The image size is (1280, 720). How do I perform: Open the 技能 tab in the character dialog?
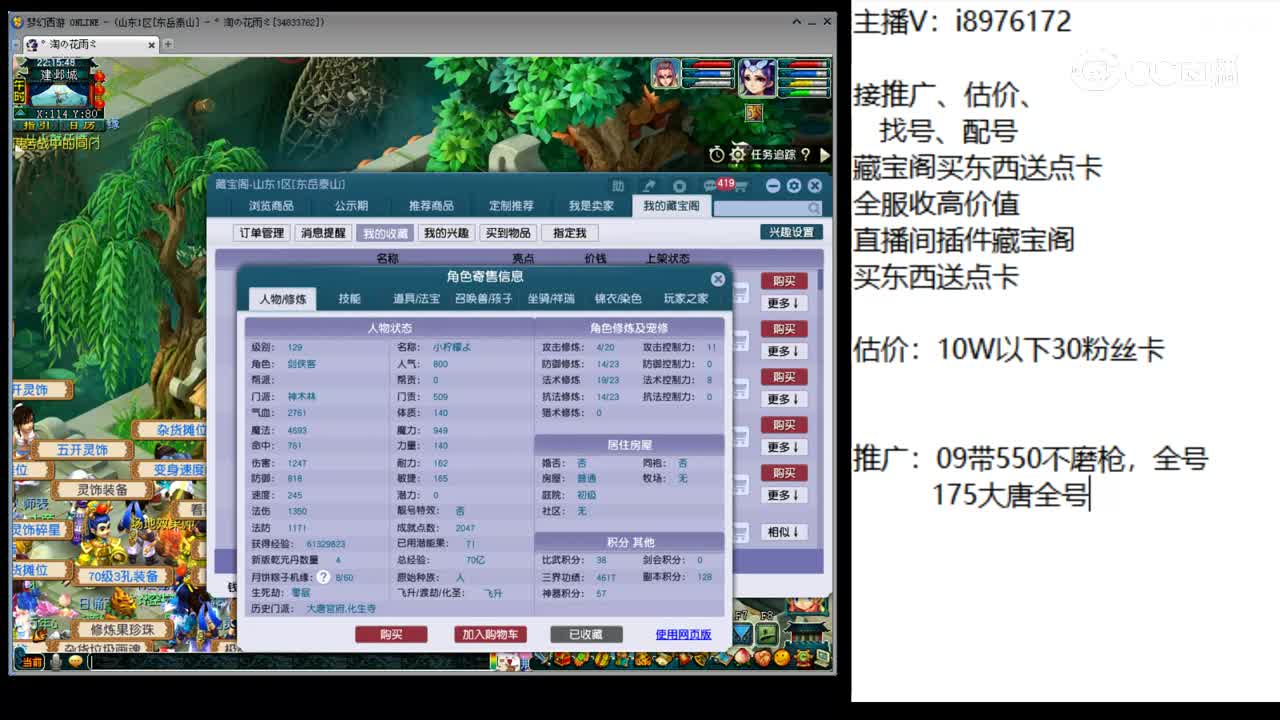349,299
